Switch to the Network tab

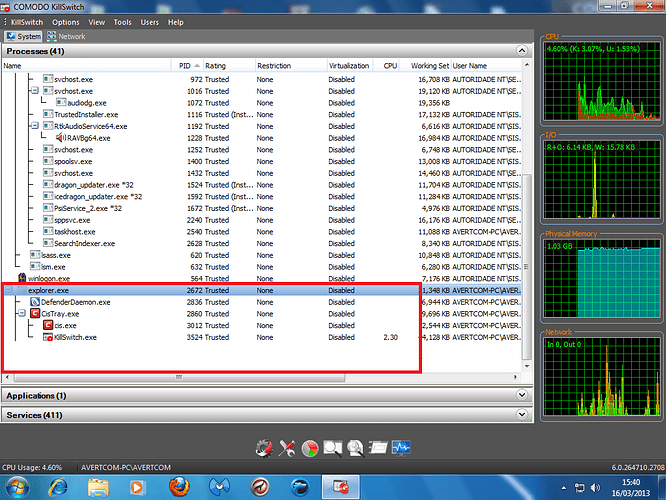(x=67, y=37)
